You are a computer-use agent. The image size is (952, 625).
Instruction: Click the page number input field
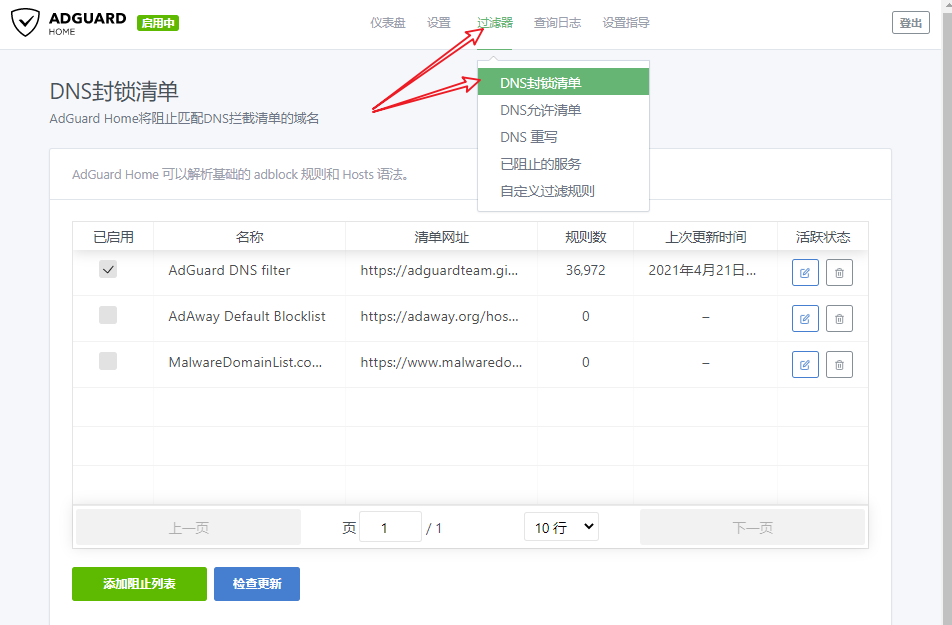[390, 527]
